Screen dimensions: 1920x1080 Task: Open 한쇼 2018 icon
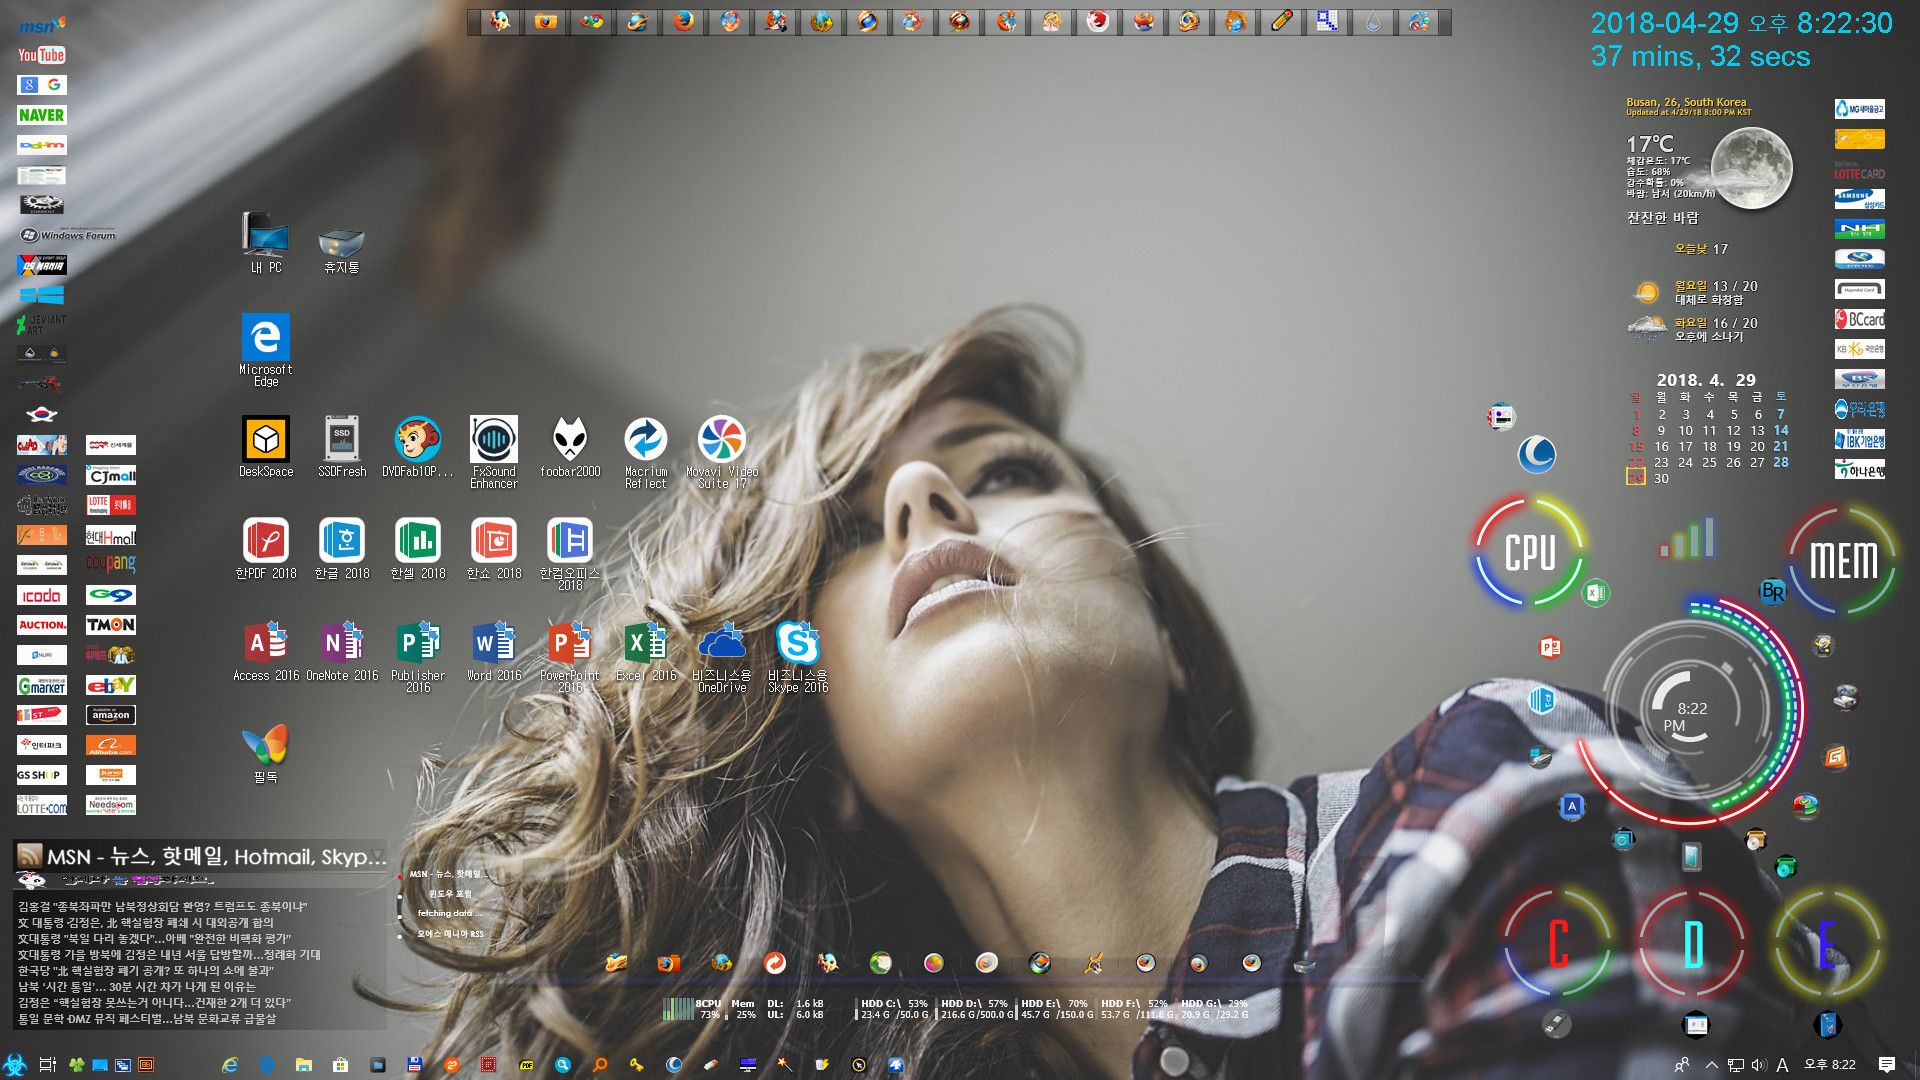[x=494, y=548]
